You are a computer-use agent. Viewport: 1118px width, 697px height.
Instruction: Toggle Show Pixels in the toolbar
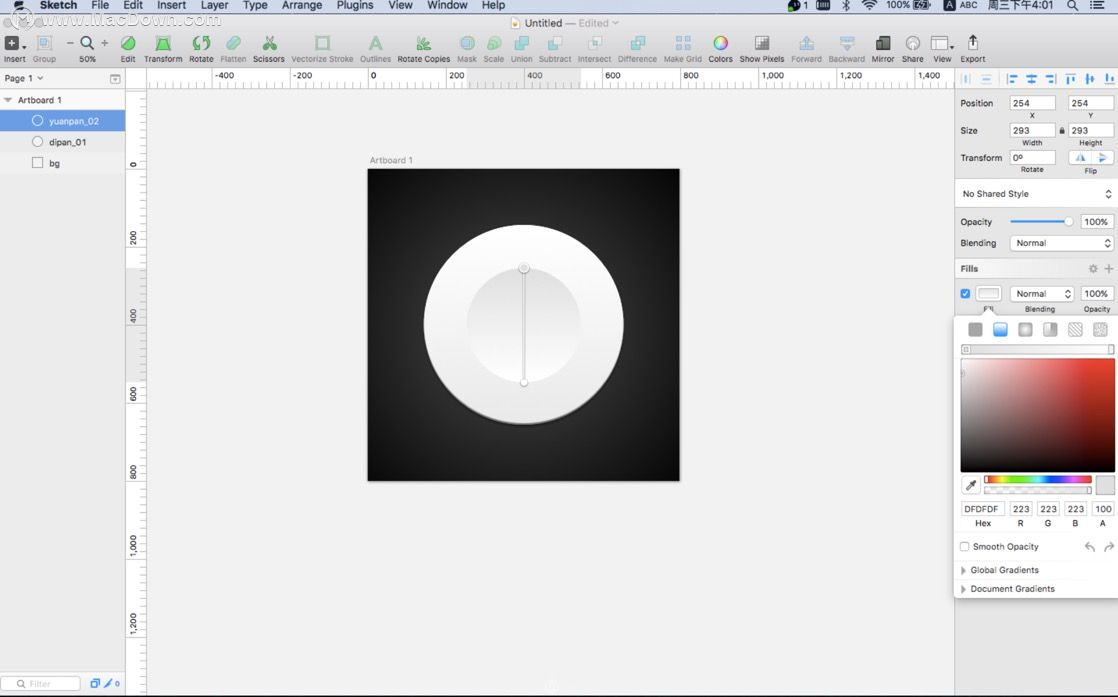click(762, 44)
